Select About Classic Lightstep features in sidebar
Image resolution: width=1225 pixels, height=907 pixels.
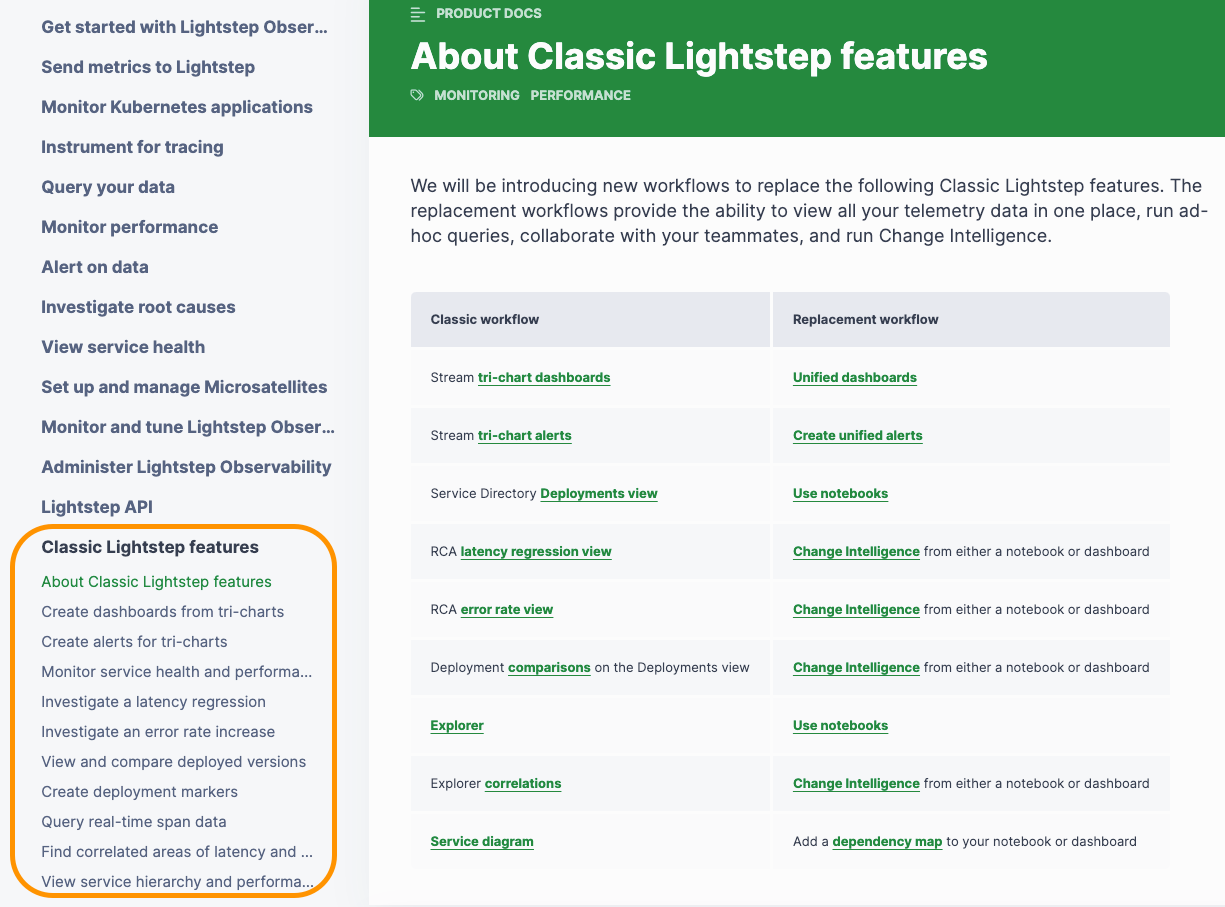156,581
